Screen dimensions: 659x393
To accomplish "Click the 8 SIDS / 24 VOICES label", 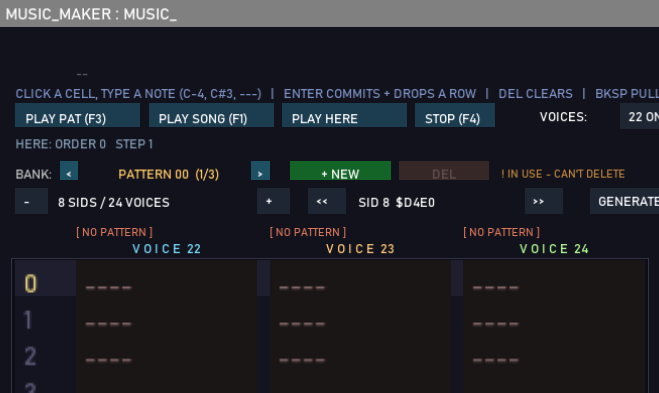I will tap(114, 203).
